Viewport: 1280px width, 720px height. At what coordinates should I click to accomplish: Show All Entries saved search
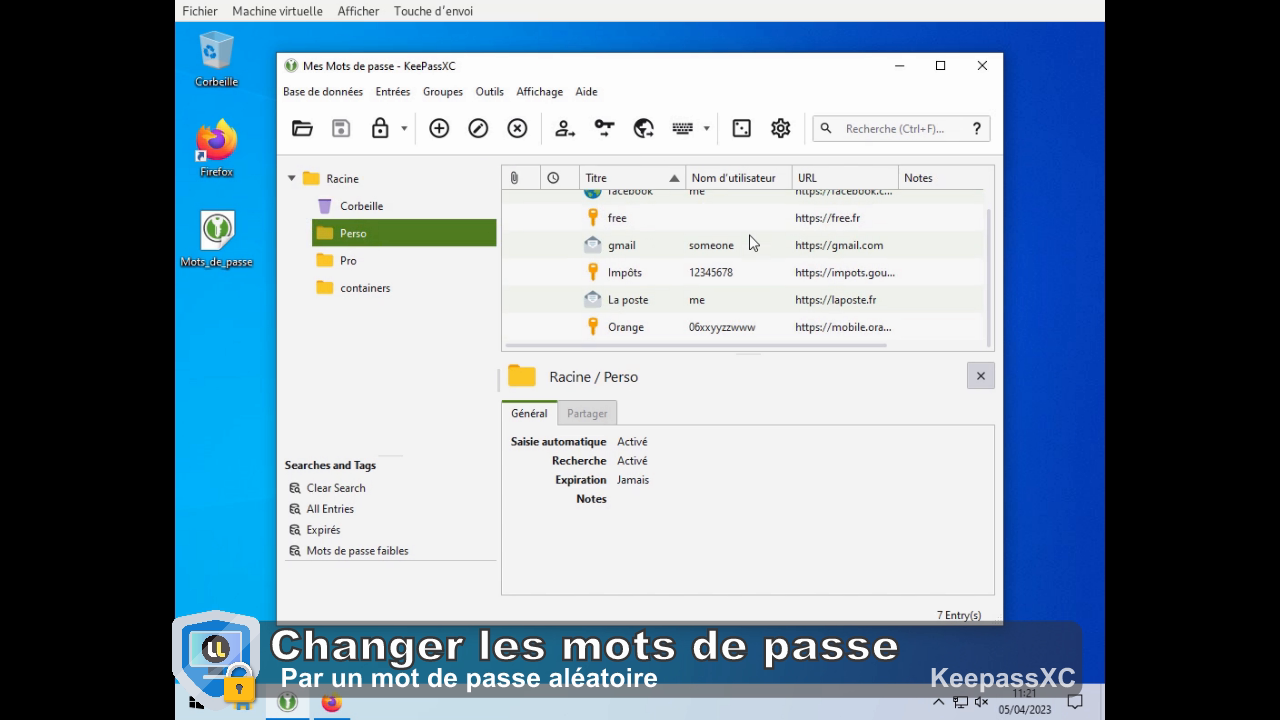coord(330,509)
